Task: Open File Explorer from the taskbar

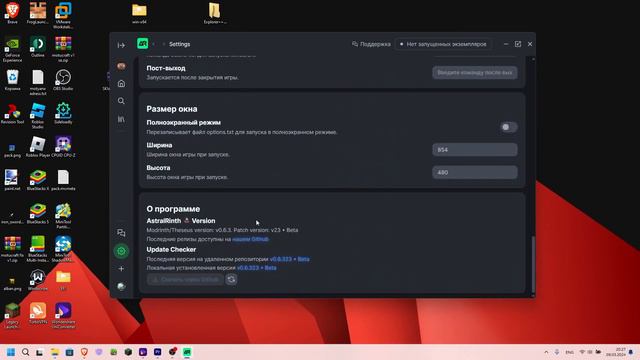Action: pyautogui.click(x=55, y=352)
